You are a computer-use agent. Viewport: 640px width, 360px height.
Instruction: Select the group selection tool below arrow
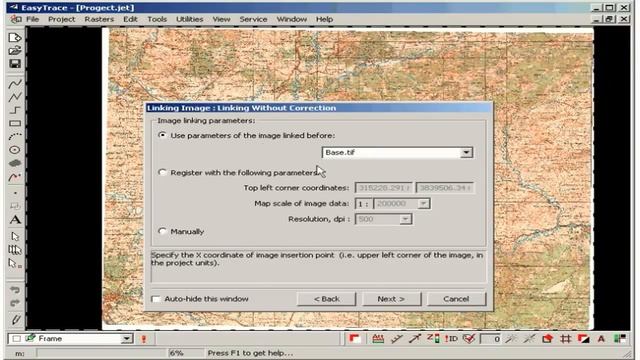[x=15, y=249]
